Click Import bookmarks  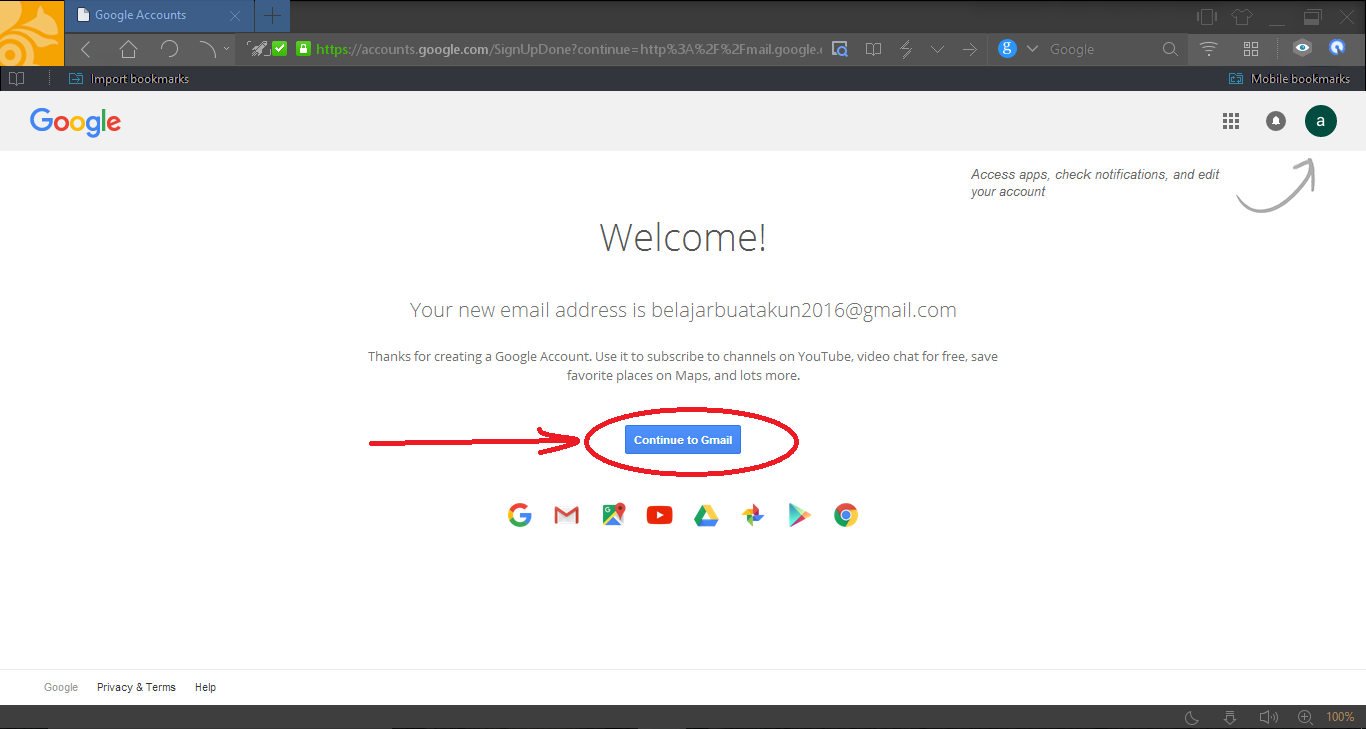(x=129, y=79)
